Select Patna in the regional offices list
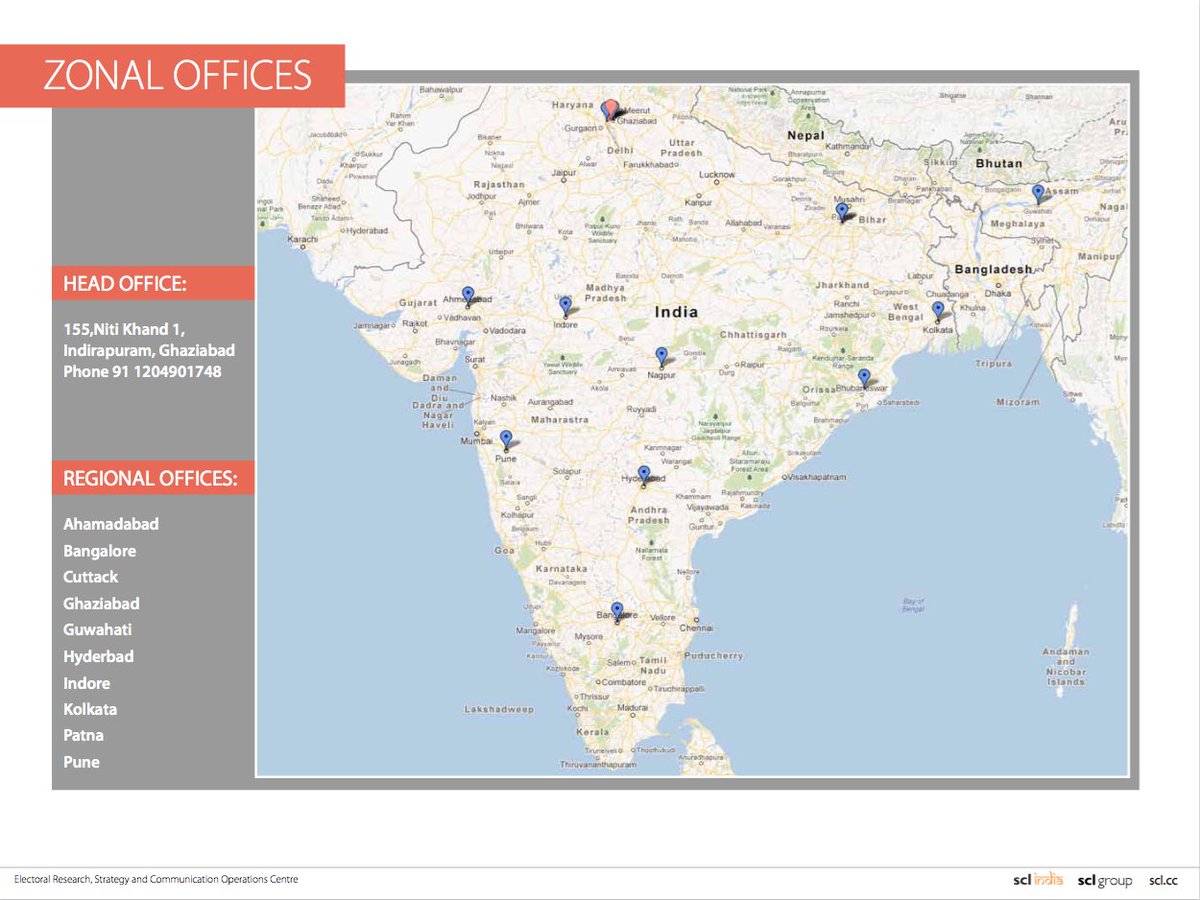1200x900 pixels. 83,735
